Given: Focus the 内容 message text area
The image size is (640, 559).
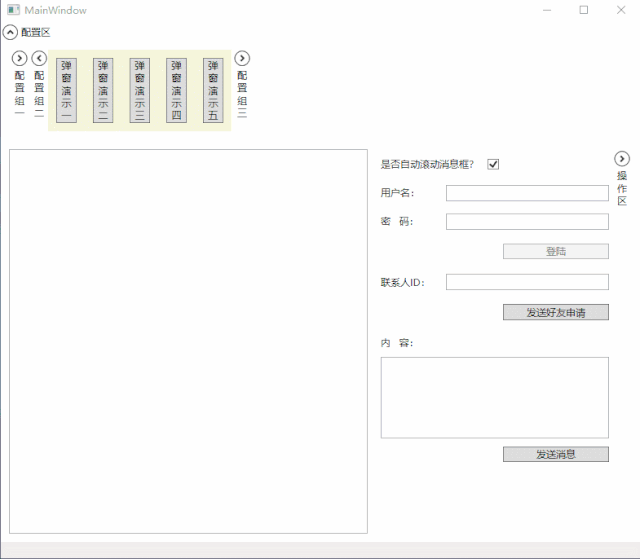Looking at the screenshot, I should pyautogui.click(x=495, y=398).
